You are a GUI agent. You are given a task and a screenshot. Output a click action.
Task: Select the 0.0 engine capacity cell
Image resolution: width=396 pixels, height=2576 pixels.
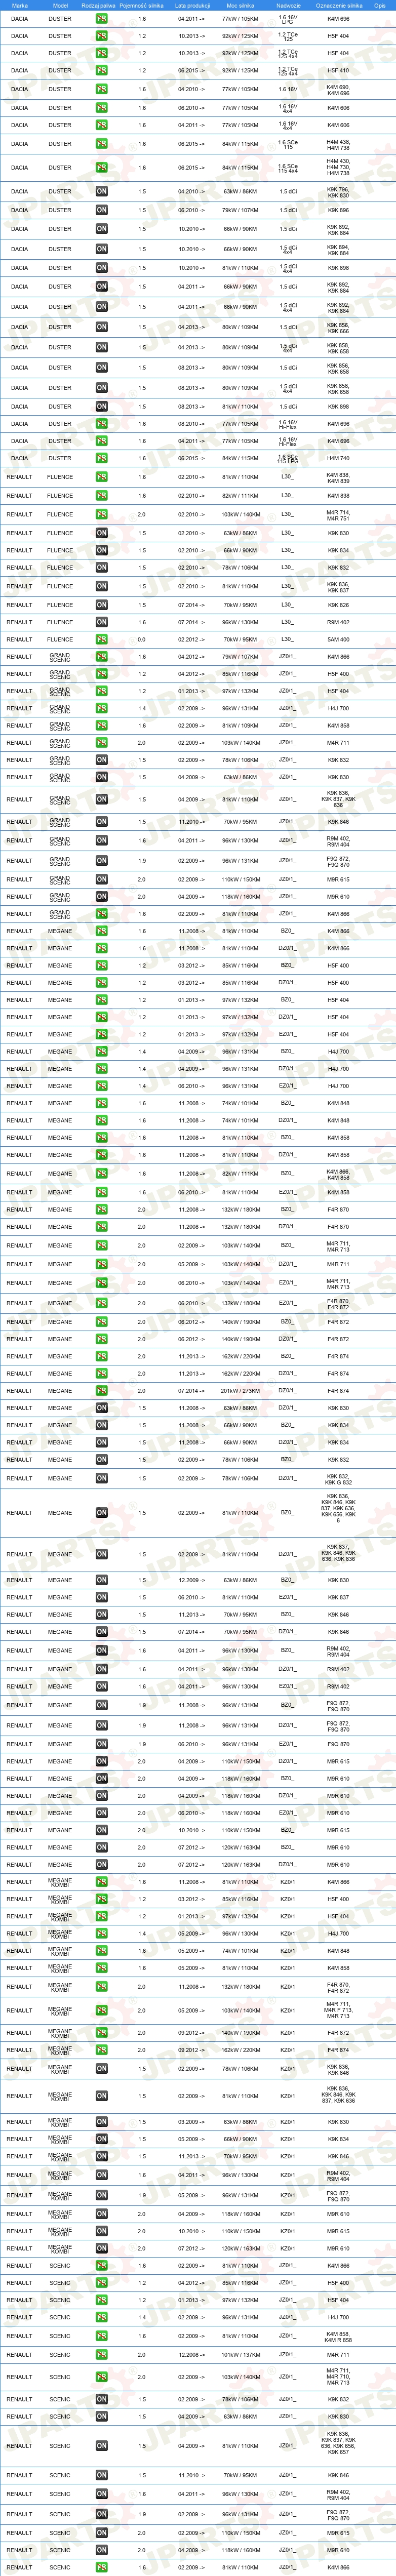[142, 639]
